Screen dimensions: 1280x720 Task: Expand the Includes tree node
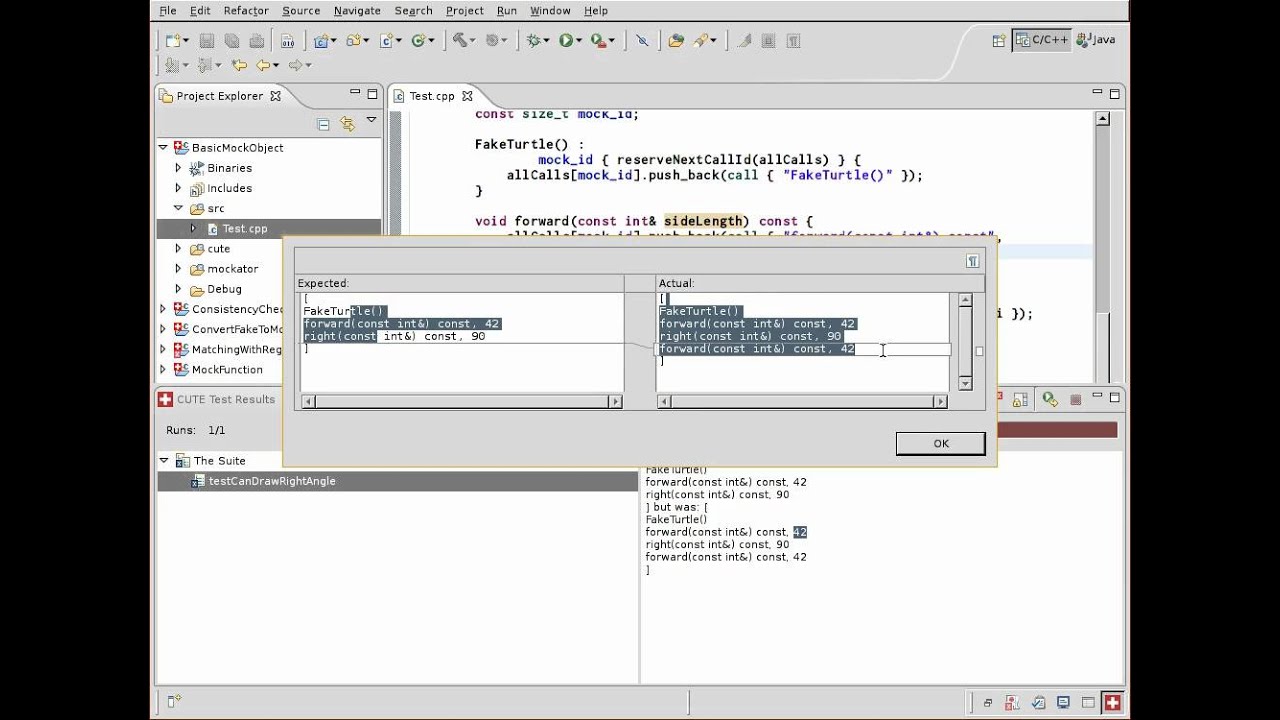click(179, 188)
